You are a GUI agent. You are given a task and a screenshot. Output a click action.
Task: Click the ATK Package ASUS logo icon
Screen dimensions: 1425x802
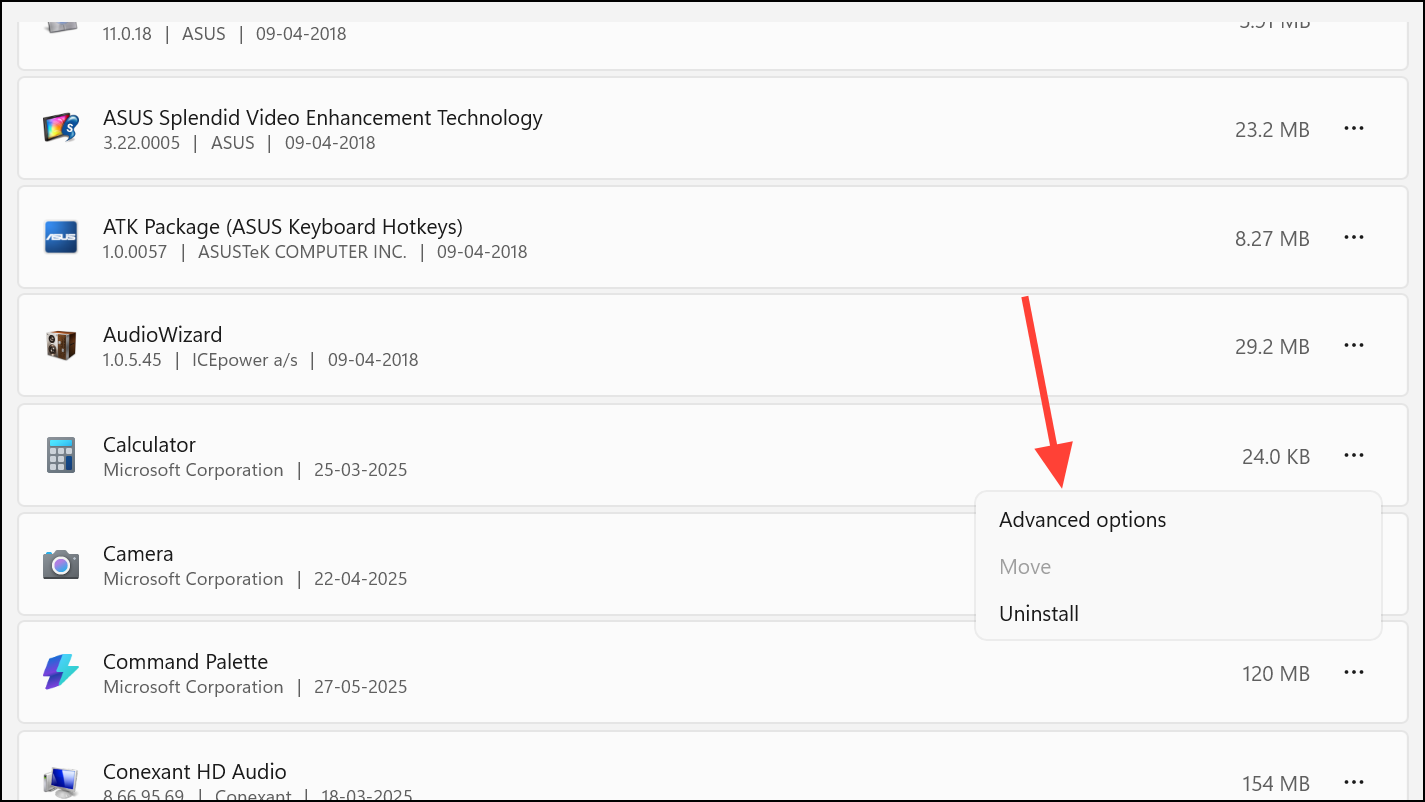pos(60,237)
